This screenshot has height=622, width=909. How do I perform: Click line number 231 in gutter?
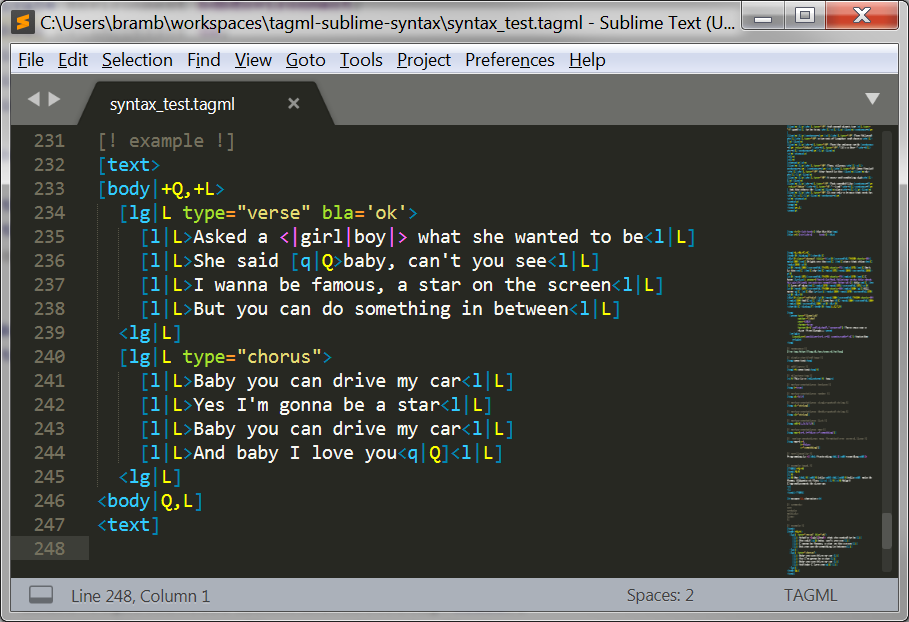[49, 141]
